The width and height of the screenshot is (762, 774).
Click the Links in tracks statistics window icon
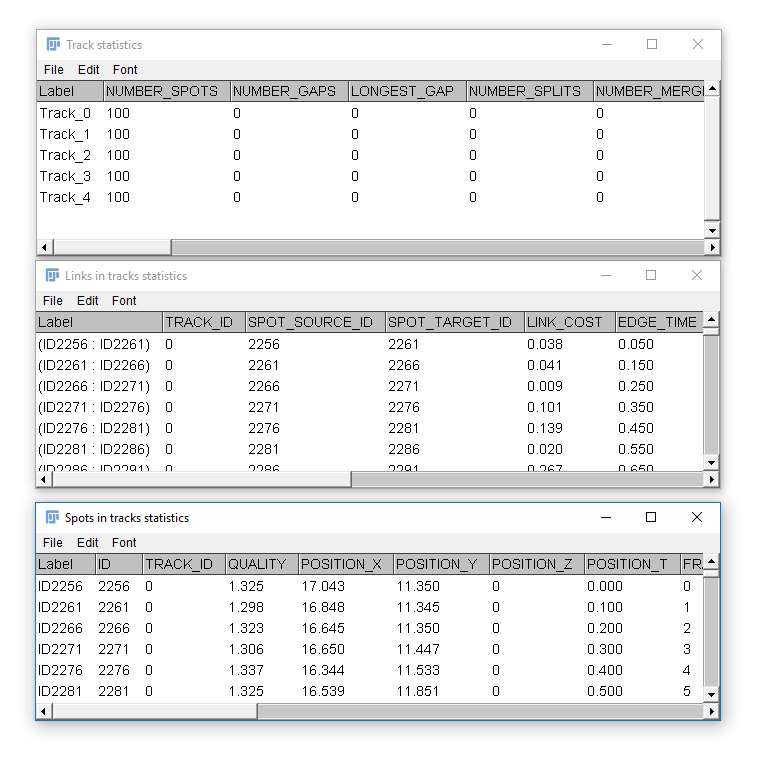53,275
